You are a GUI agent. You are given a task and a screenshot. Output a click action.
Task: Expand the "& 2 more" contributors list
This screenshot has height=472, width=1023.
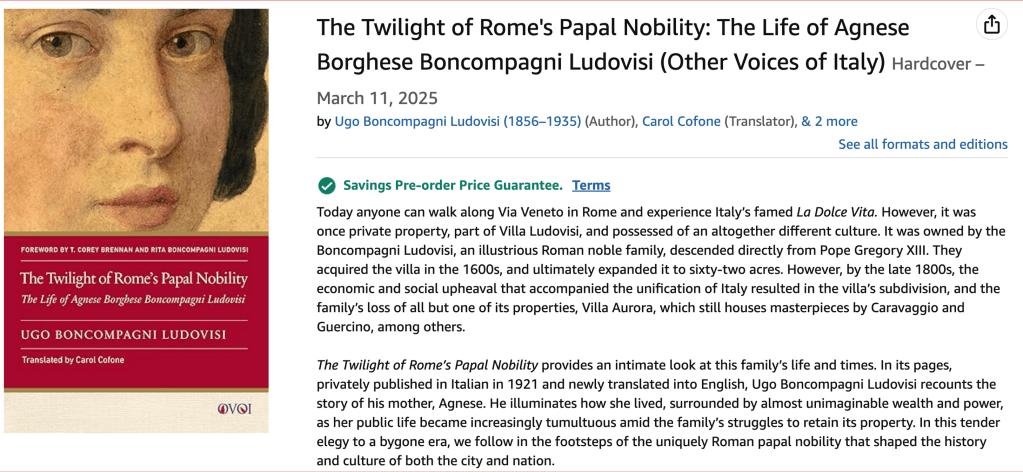pos(829,121)
